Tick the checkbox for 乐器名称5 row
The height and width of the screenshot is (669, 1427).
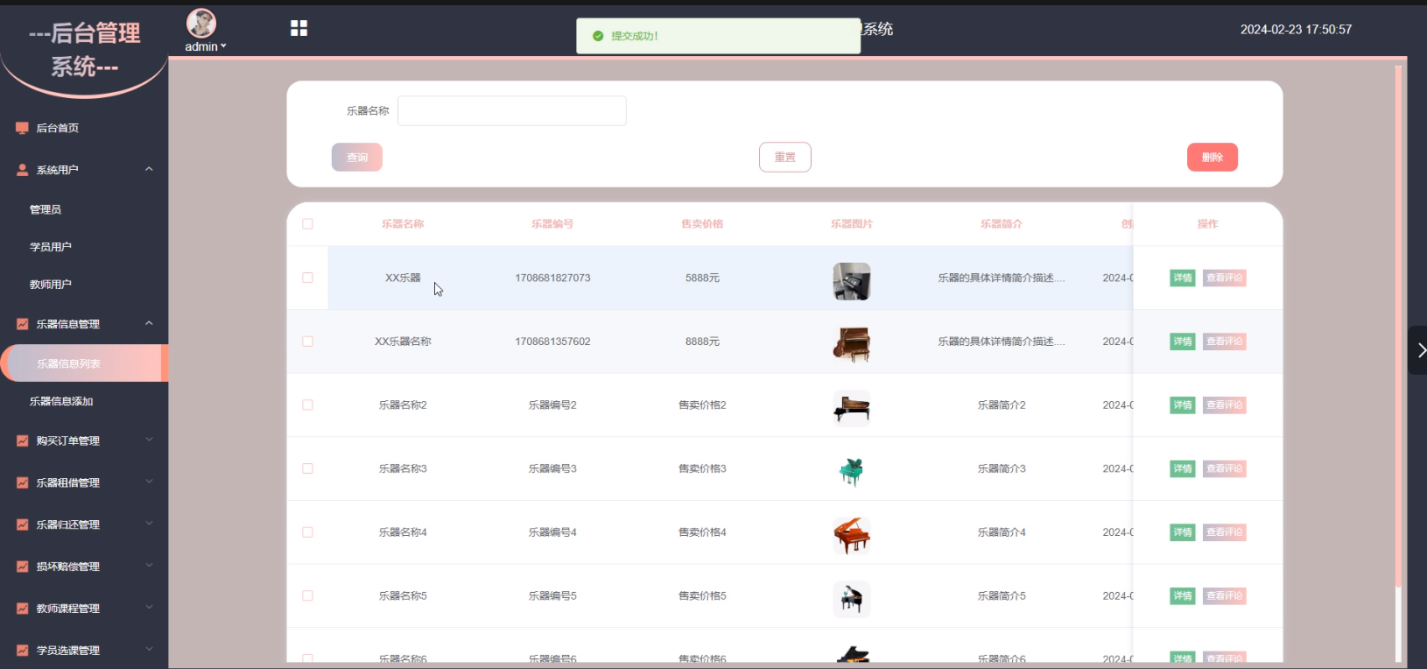(x=308, y=596)
